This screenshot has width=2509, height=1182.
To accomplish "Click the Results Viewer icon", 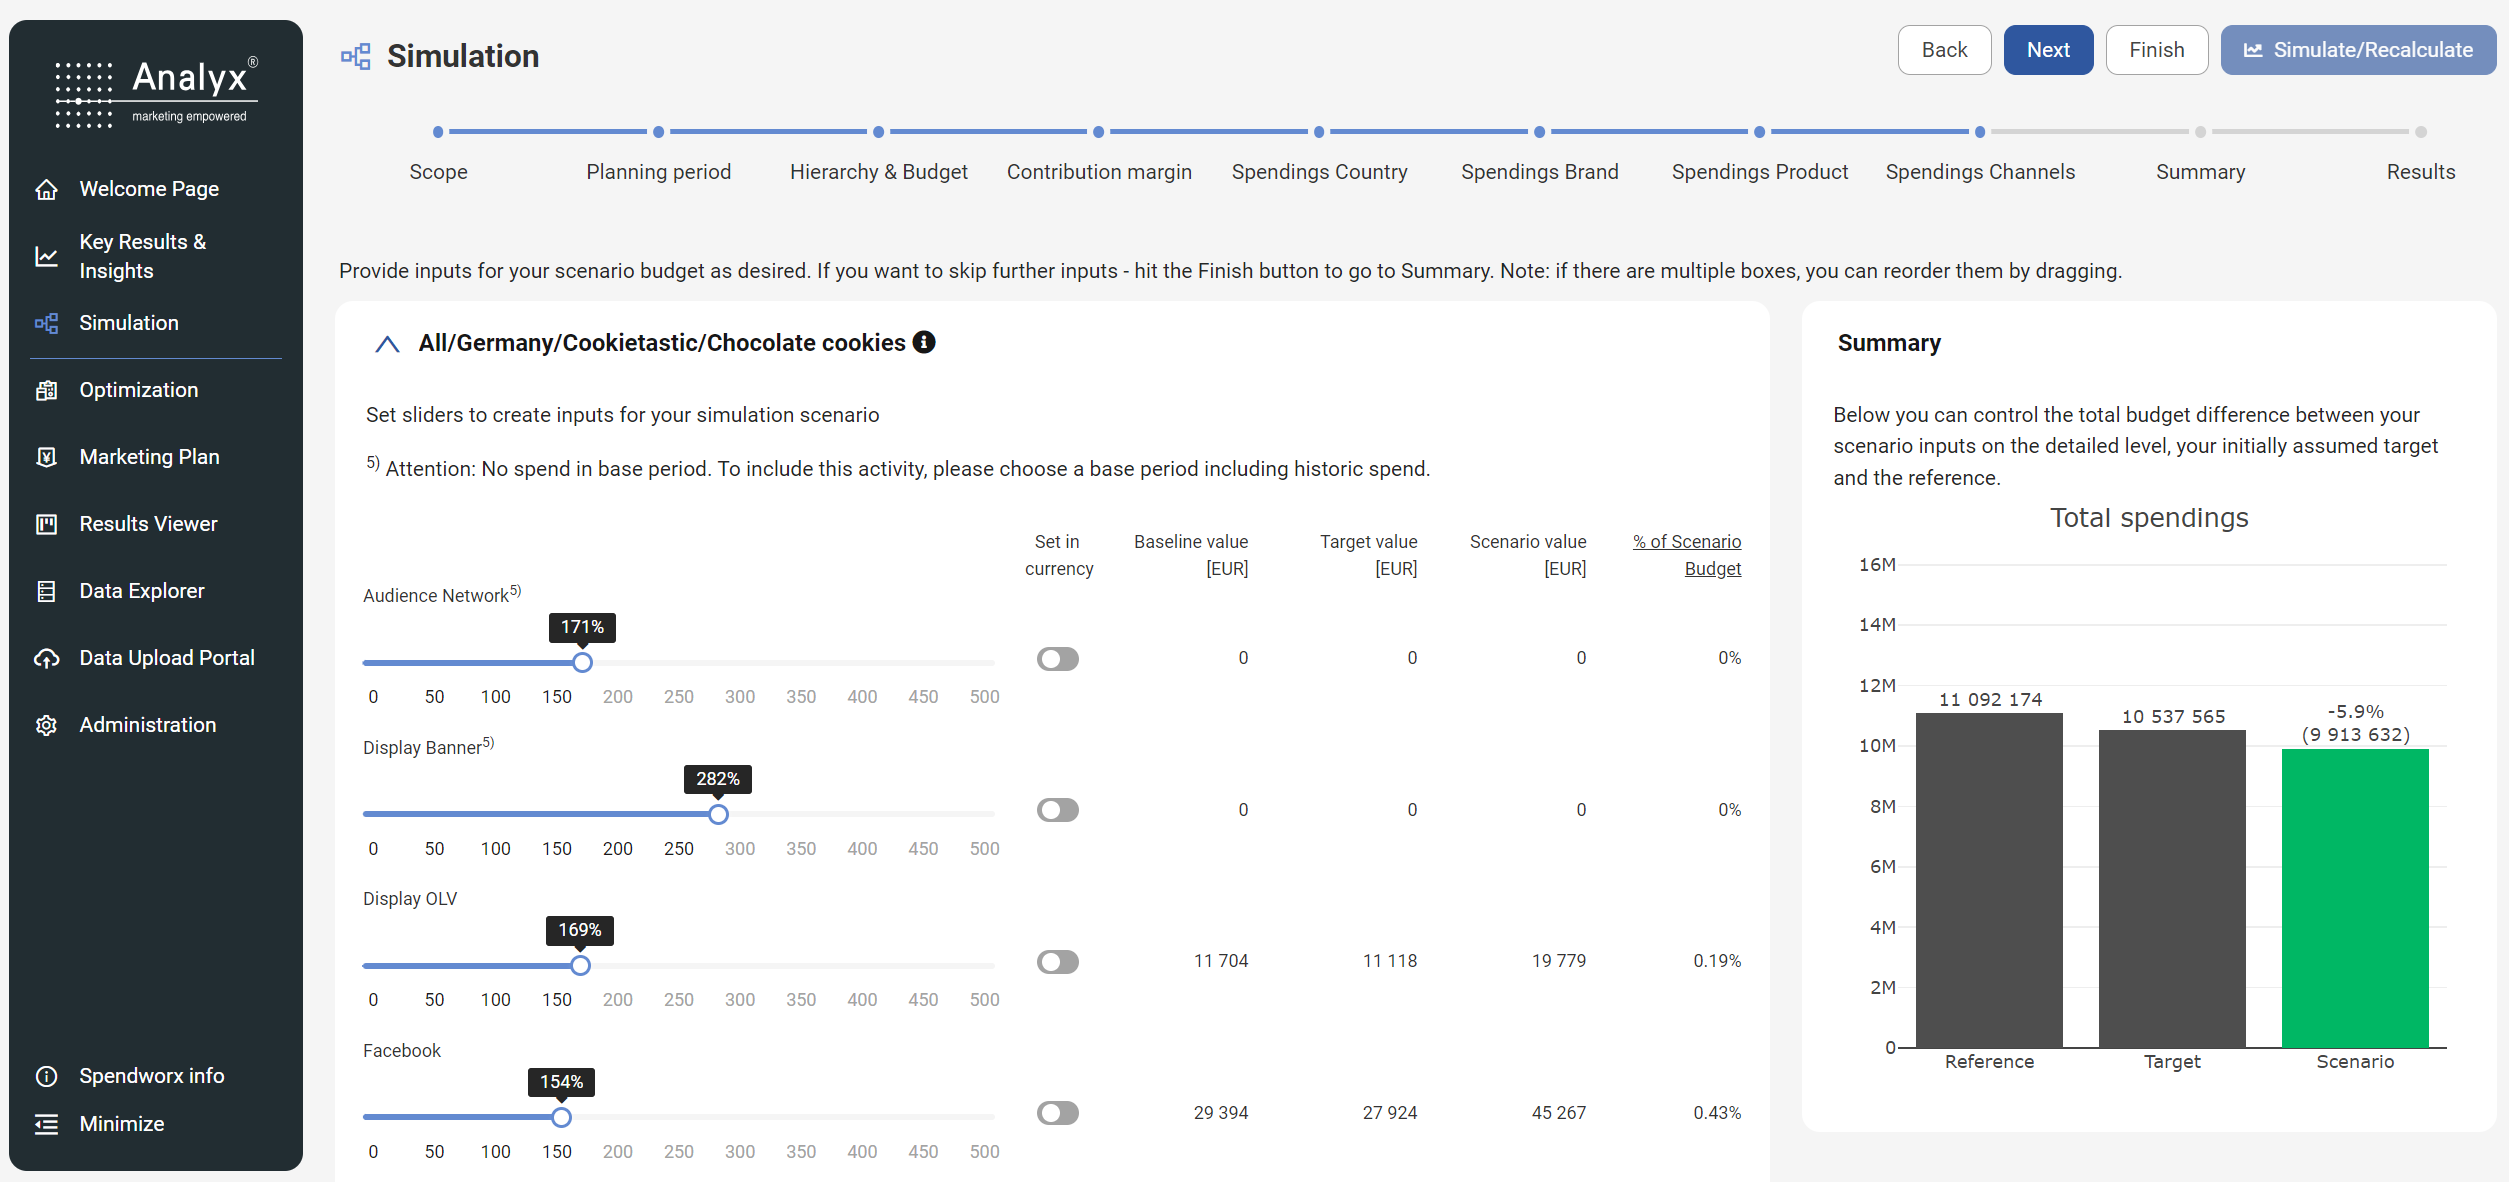I will [x=46, y=524].
